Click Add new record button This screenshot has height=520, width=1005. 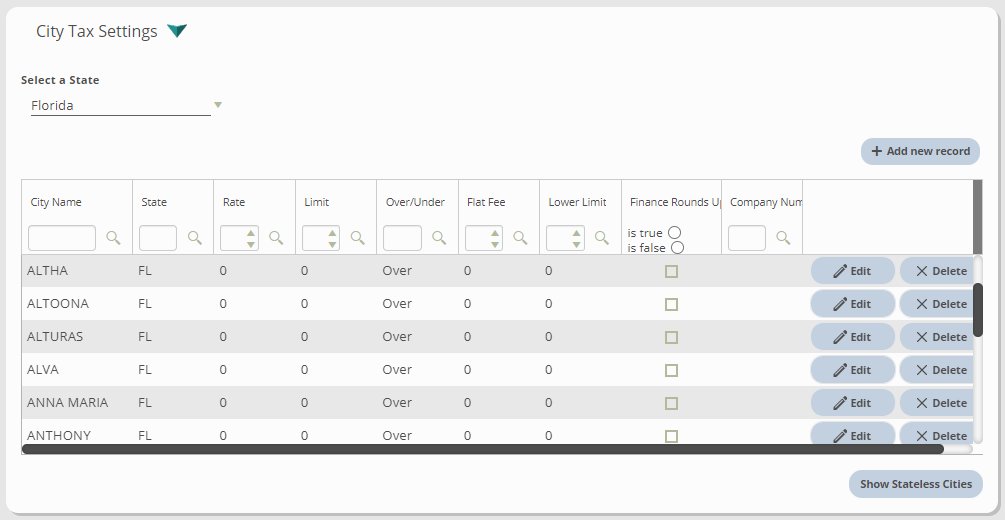click(920, 151)
